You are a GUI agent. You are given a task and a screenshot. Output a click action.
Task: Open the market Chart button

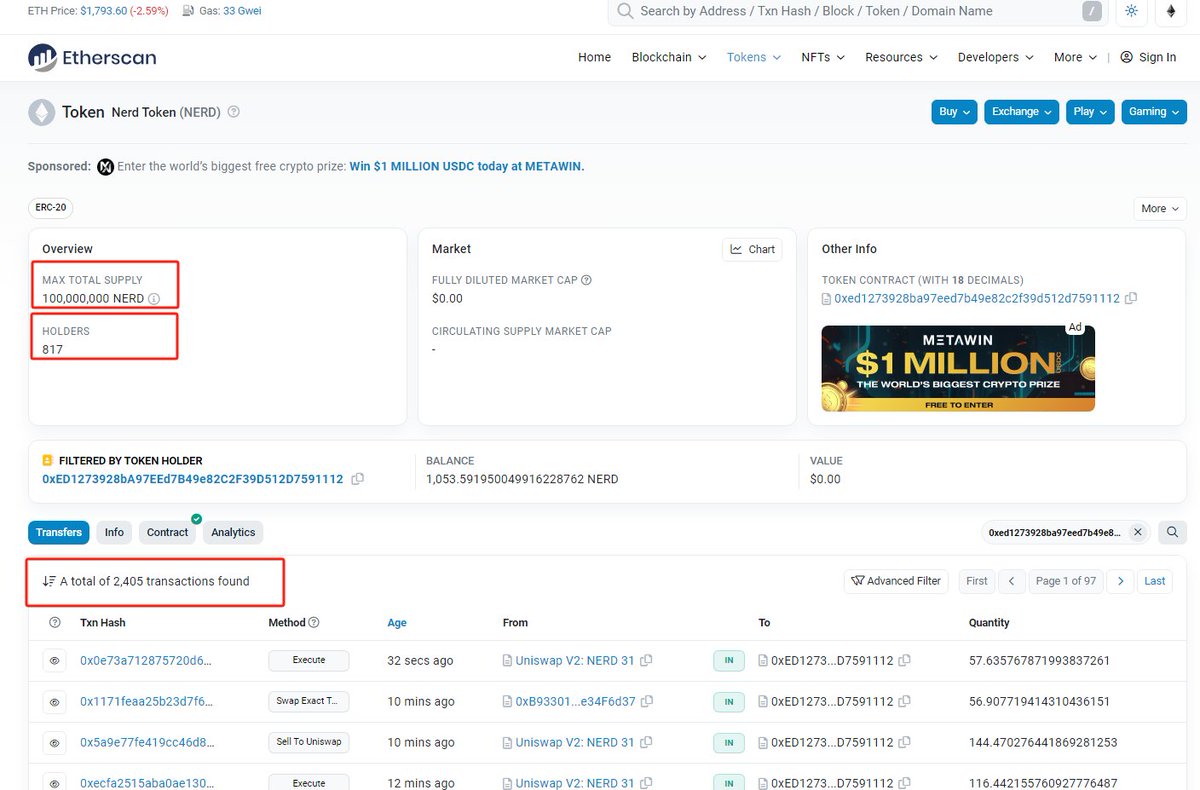click(752, 249)
